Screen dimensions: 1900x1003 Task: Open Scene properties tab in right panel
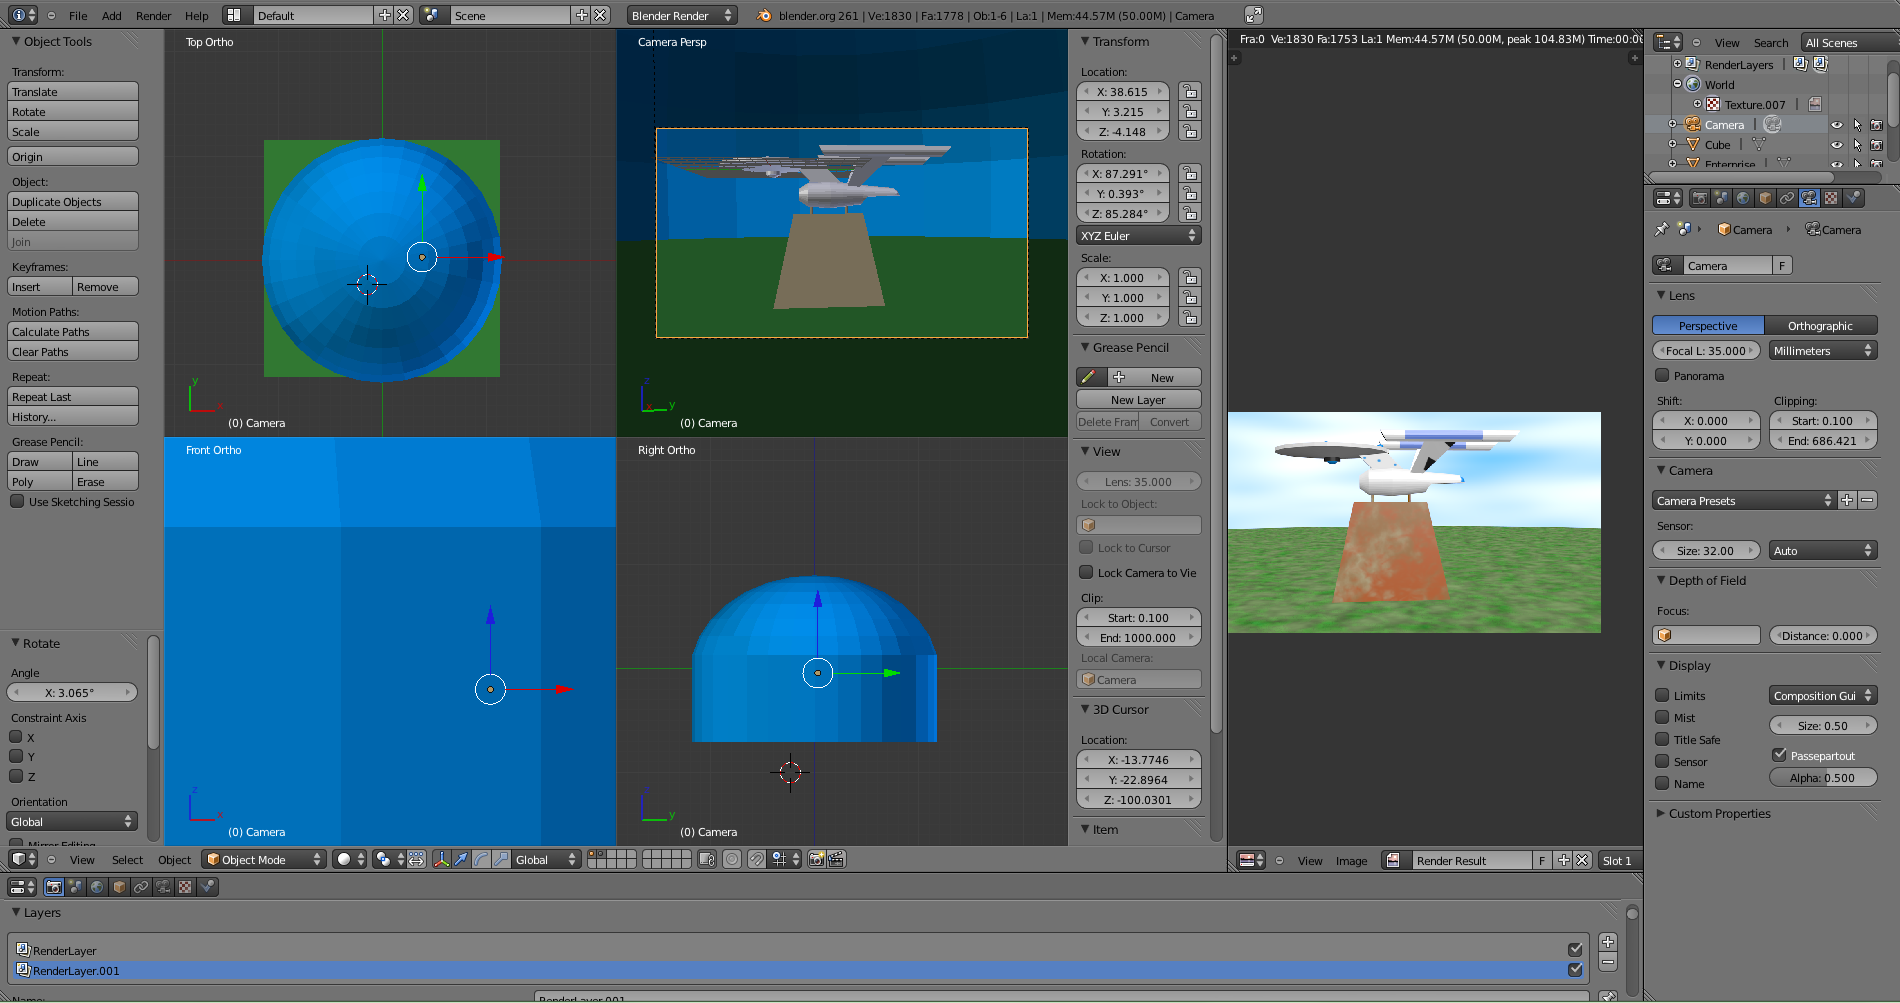(x=1721, y=198)
